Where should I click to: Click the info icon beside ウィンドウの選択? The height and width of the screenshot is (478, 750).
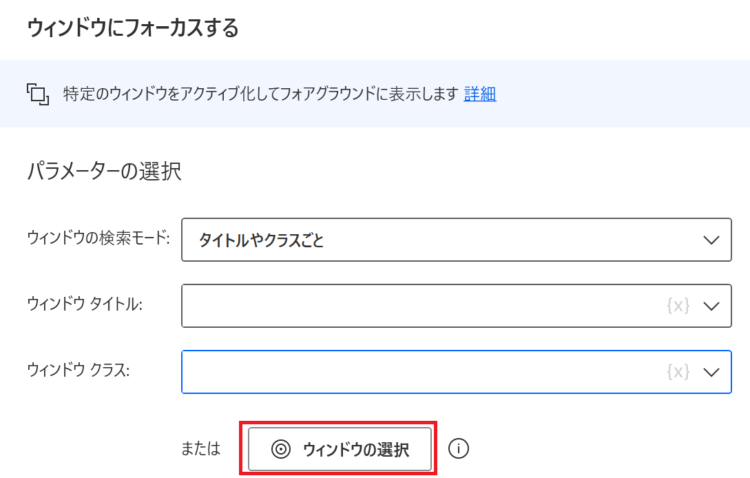pos(458,449)
